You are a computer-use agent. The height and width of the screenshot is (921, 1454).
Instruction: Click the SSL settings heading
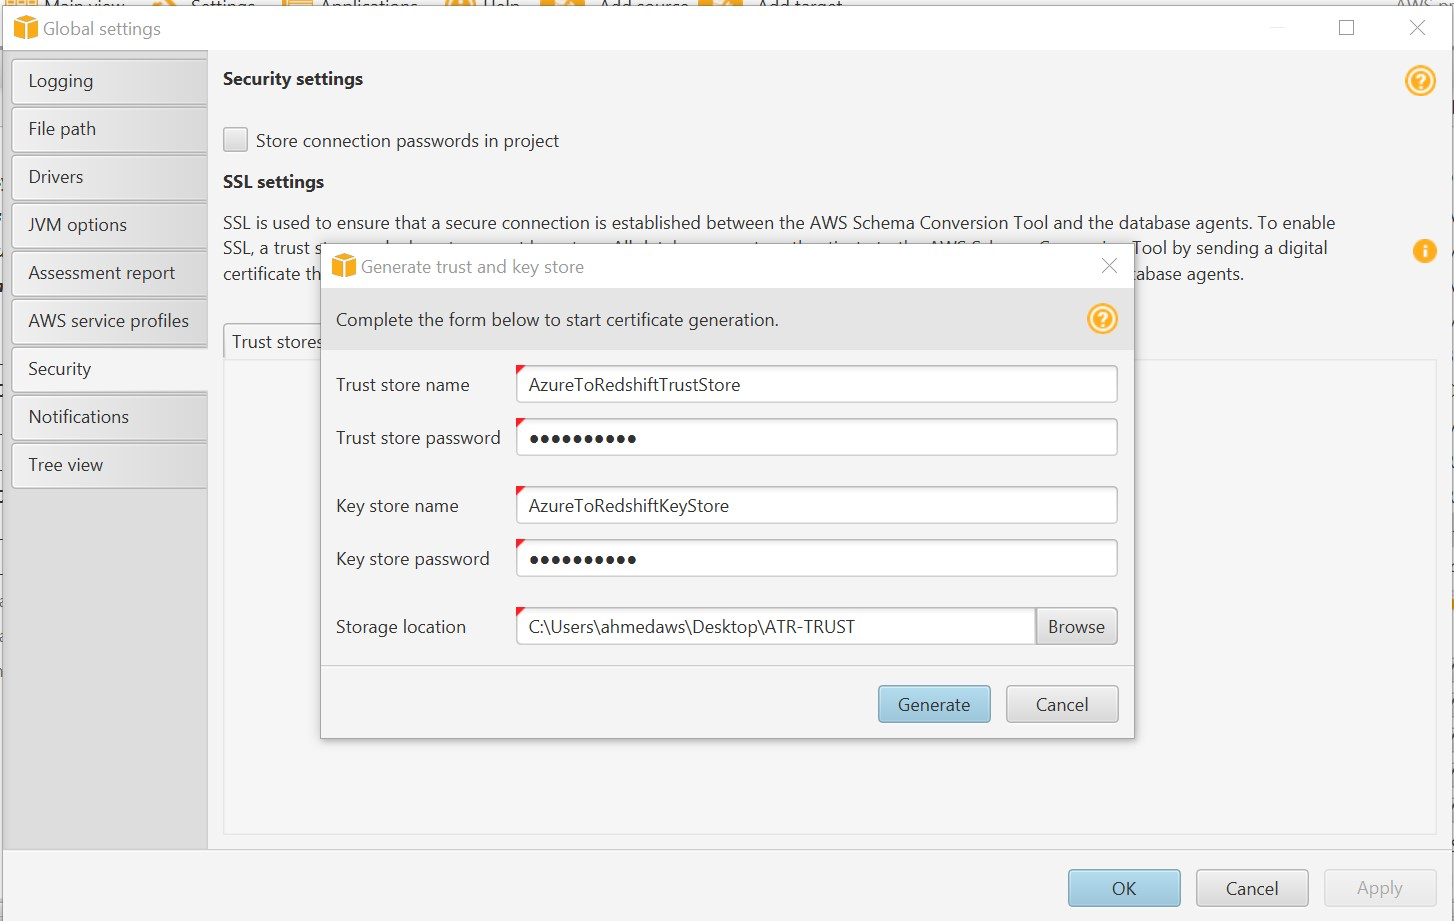click(x=274, y=182)
